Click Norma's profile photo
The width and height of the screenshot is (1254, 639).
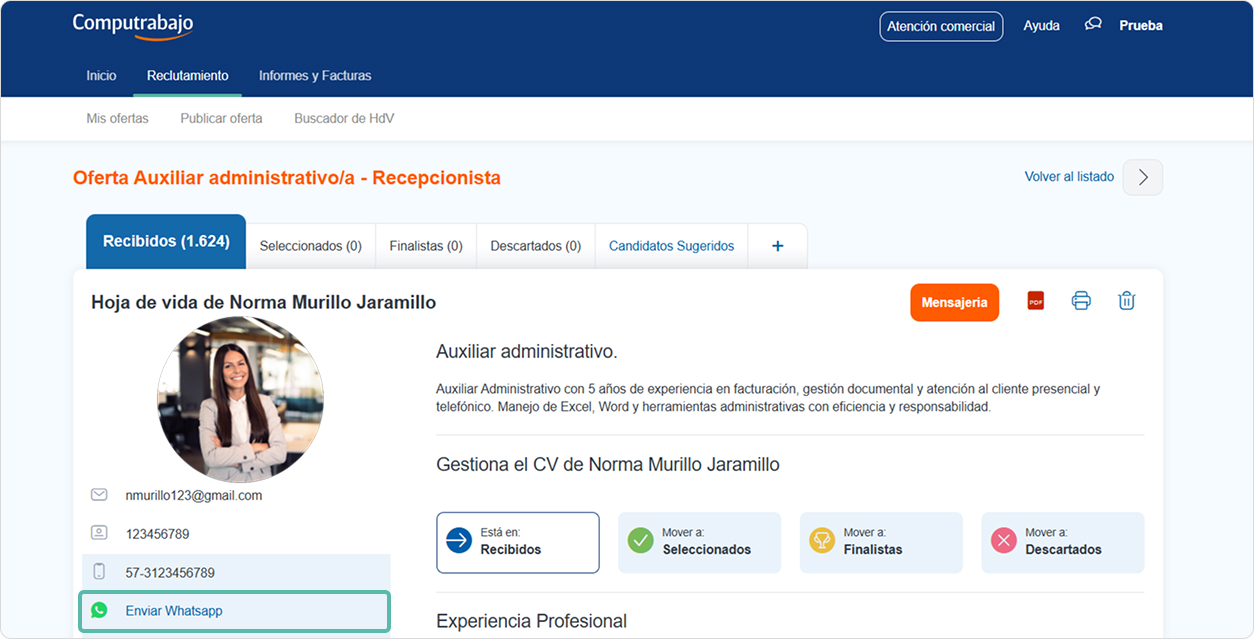[x=240, y=400]
